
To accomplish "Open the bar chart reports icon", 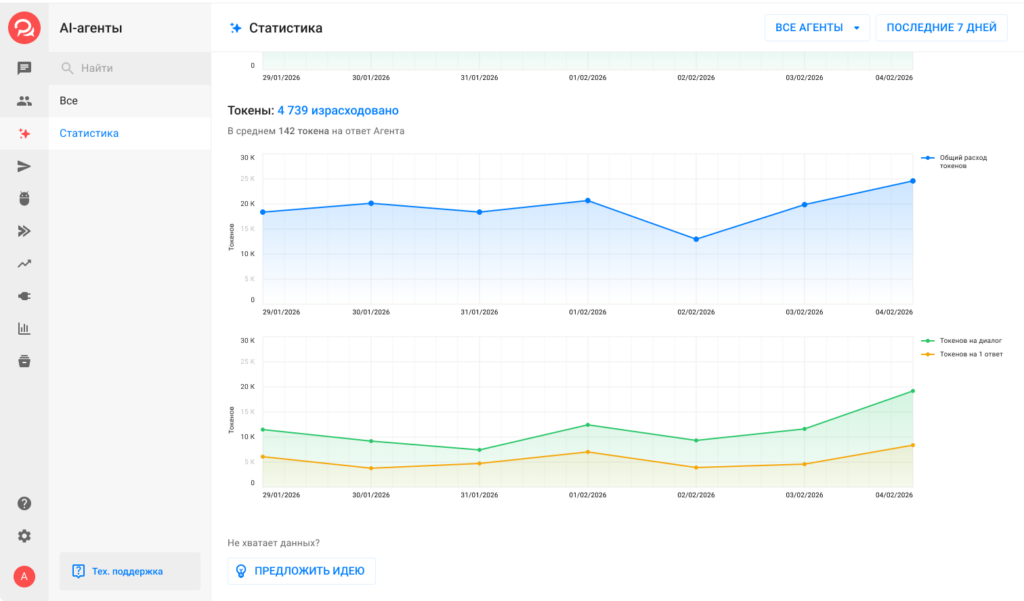I will (24, 329).
